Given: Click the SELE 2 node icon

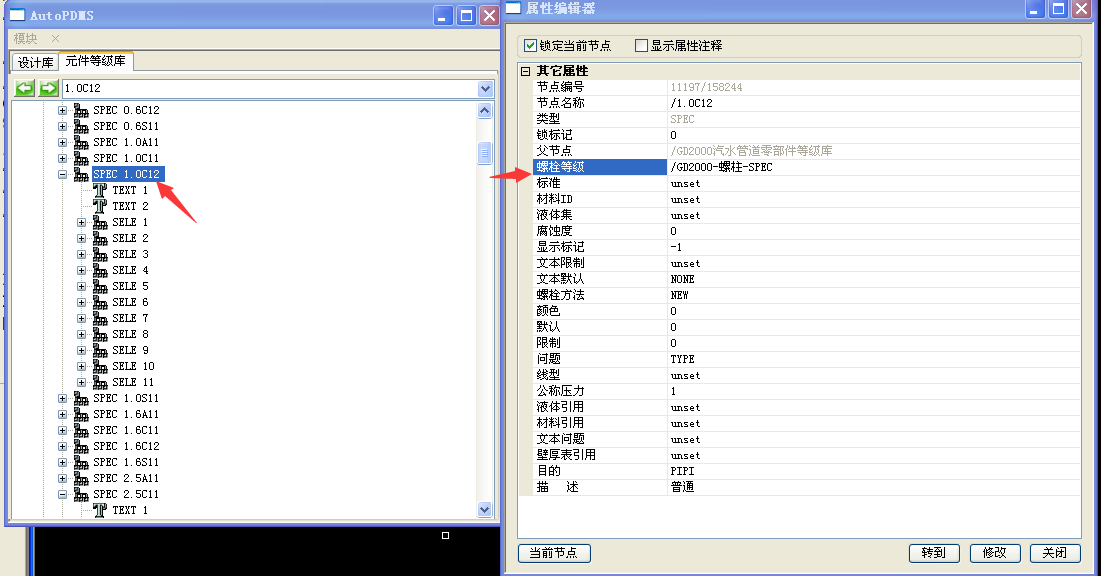Looking at the screenshot, I should point(100,239).
